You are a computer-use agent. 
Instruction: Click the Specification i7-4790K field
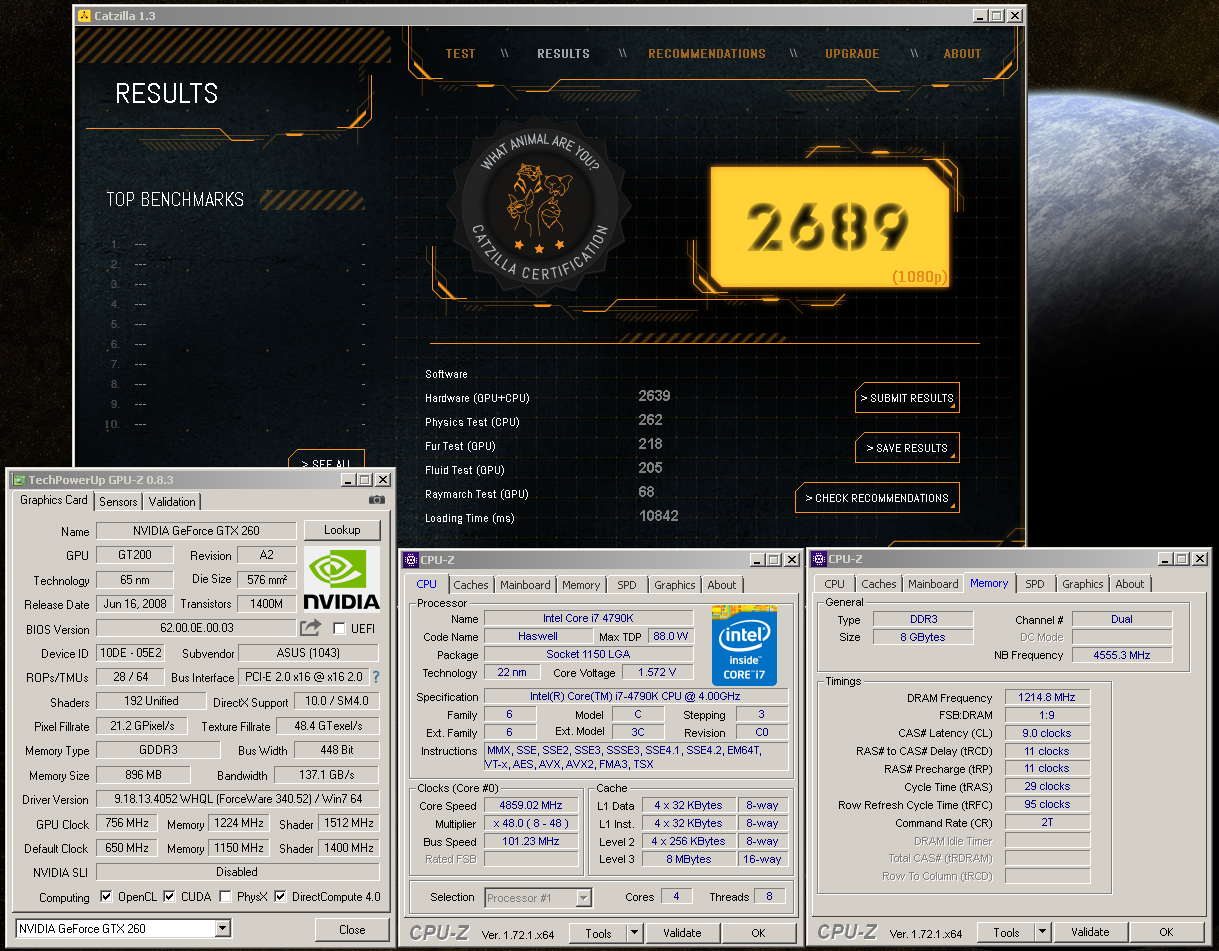pyautogui.click(x=636, y=697)
